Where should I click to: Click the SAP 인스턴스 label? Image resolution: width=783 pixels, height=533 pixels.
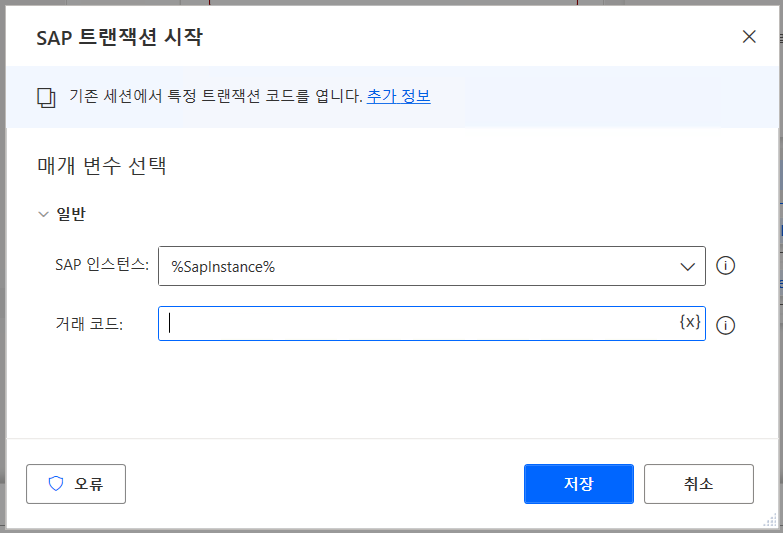point(102,265)
